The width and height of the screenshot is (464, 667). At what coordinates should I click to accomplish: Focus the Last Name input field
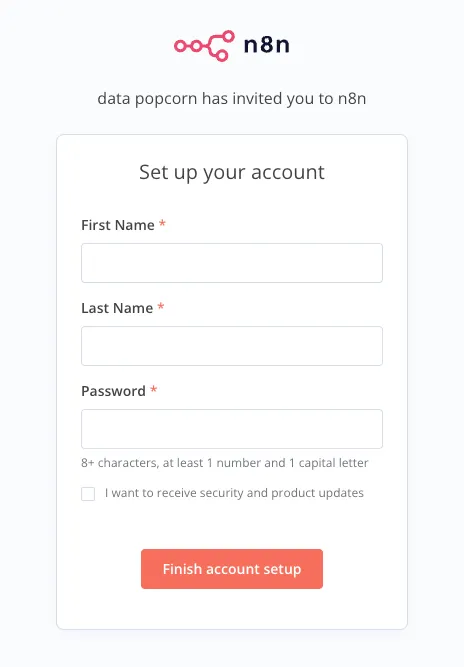coord(232,346)
